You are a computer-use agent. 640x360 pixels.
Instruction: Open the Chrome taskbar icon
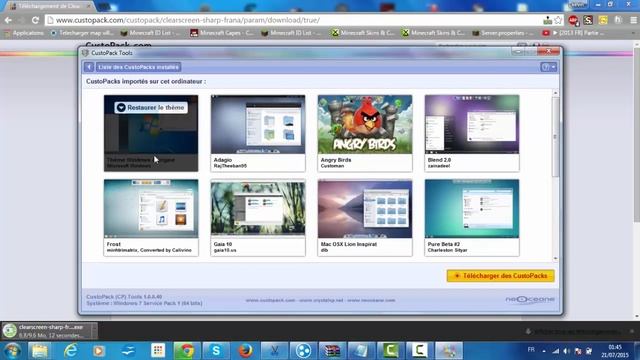point(187,351)
